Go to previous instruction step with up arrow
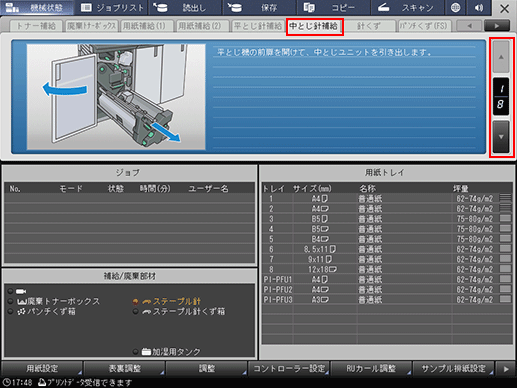The image size is (517, 388). 501,57
